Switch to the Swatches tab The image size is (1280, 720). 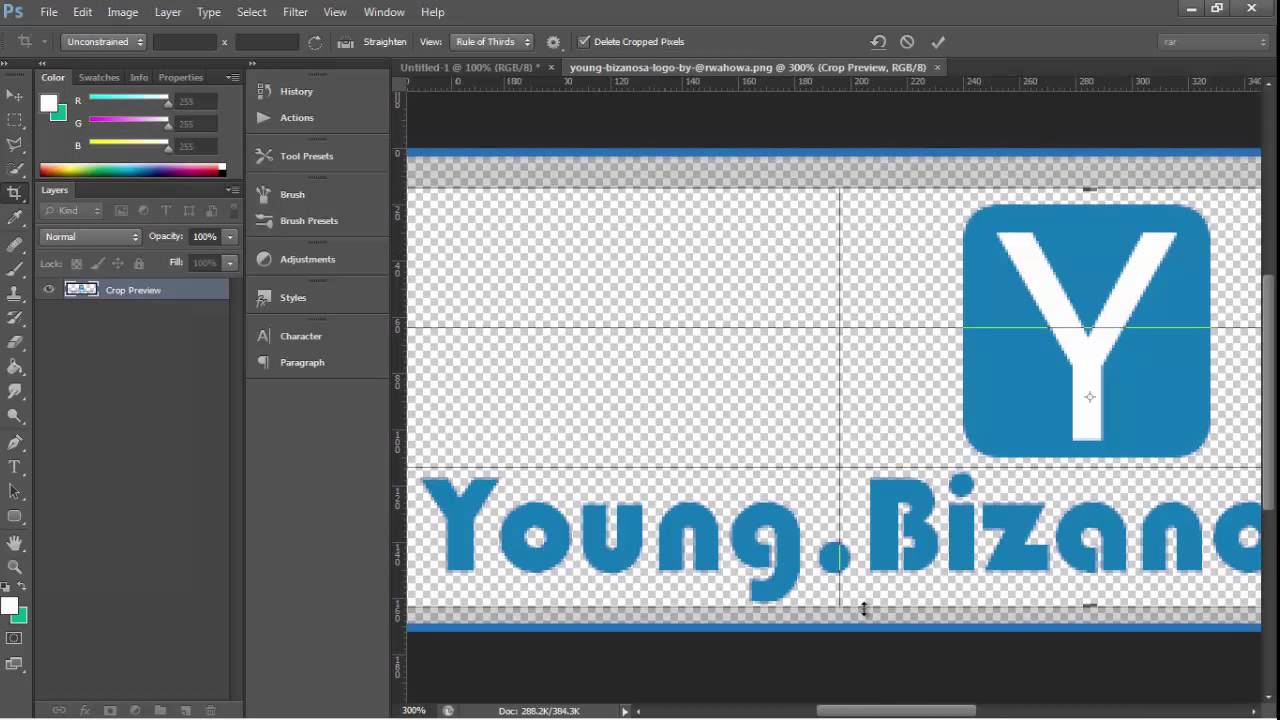[99, 77]
